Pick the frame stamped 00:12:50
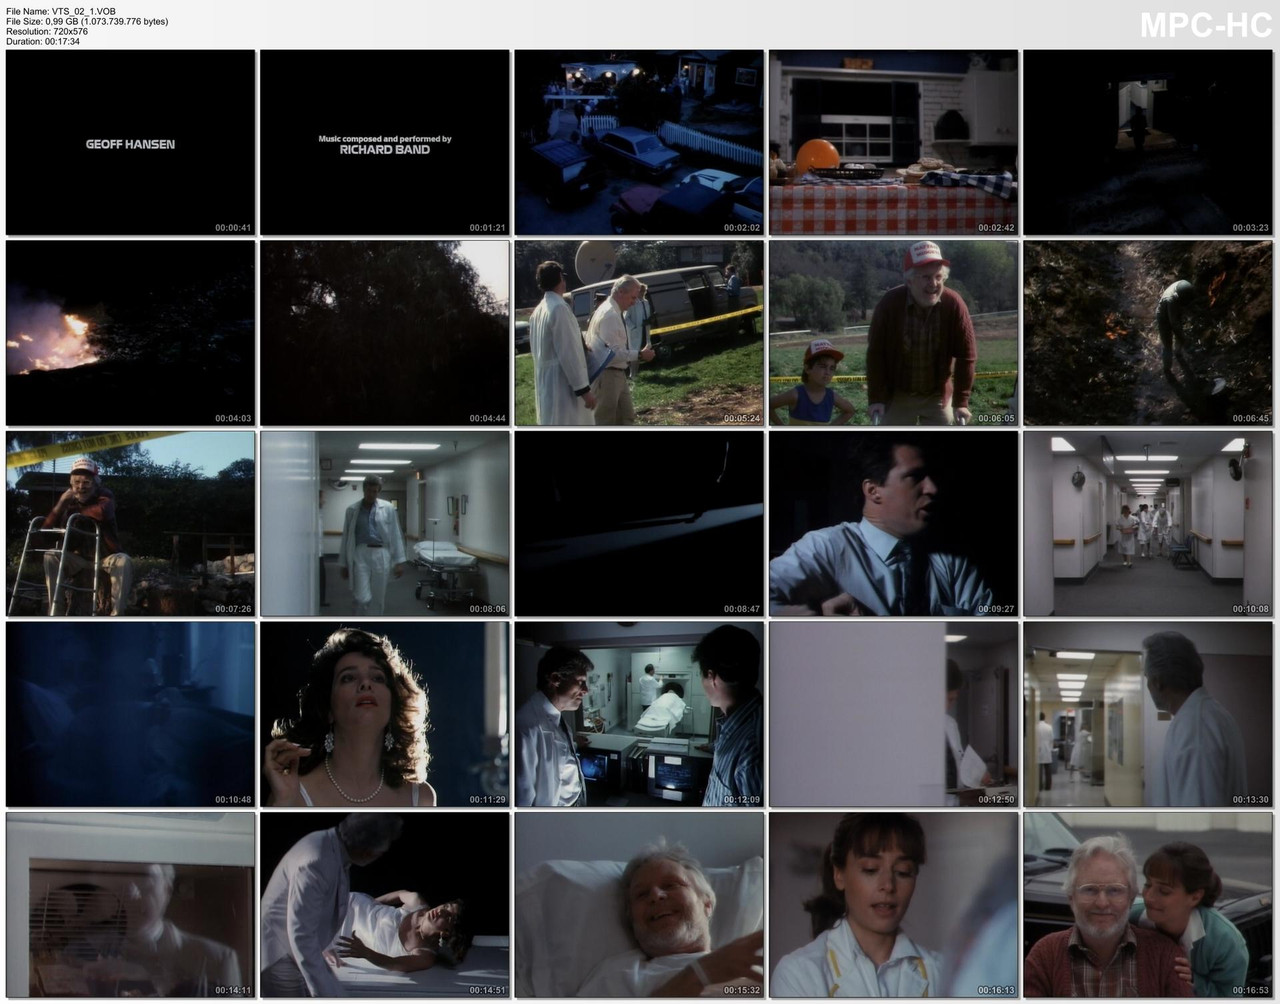This screenshot has width=1280, height=1004. pyautogui.click(x=894, y=714)
